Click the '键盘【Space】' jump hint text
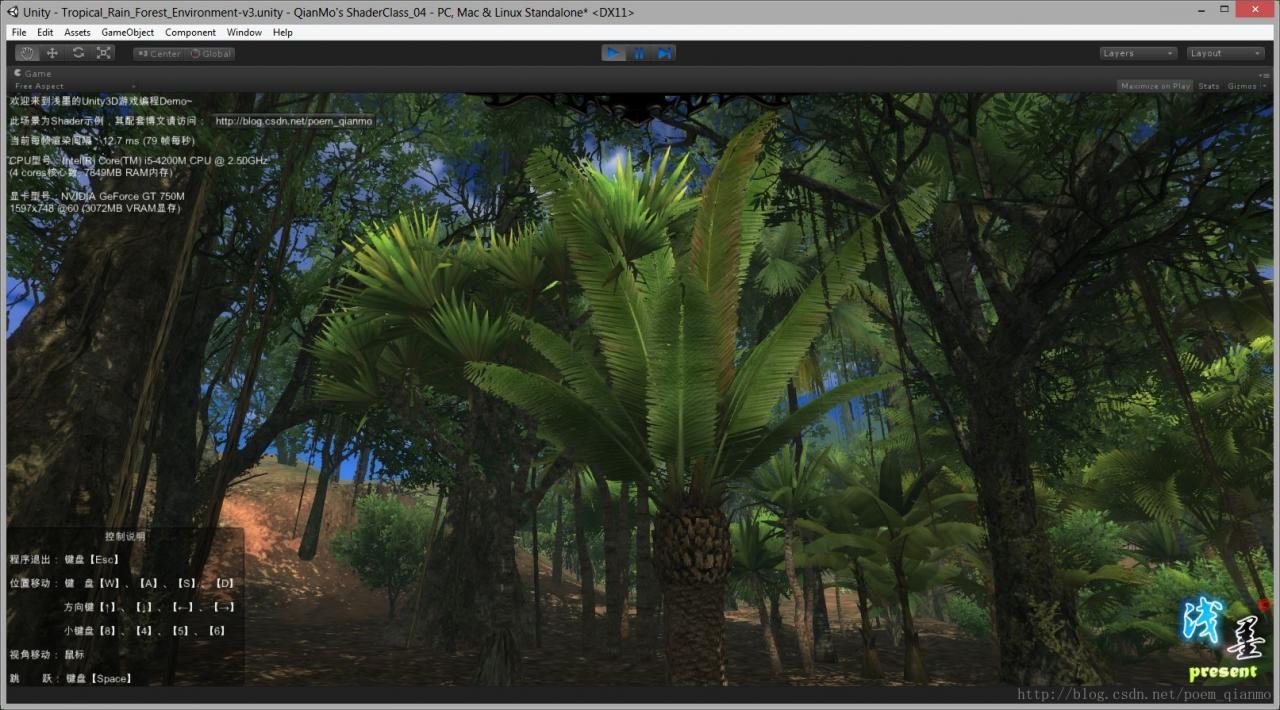The image size is (1280, 710). click(x=99, y=679)
